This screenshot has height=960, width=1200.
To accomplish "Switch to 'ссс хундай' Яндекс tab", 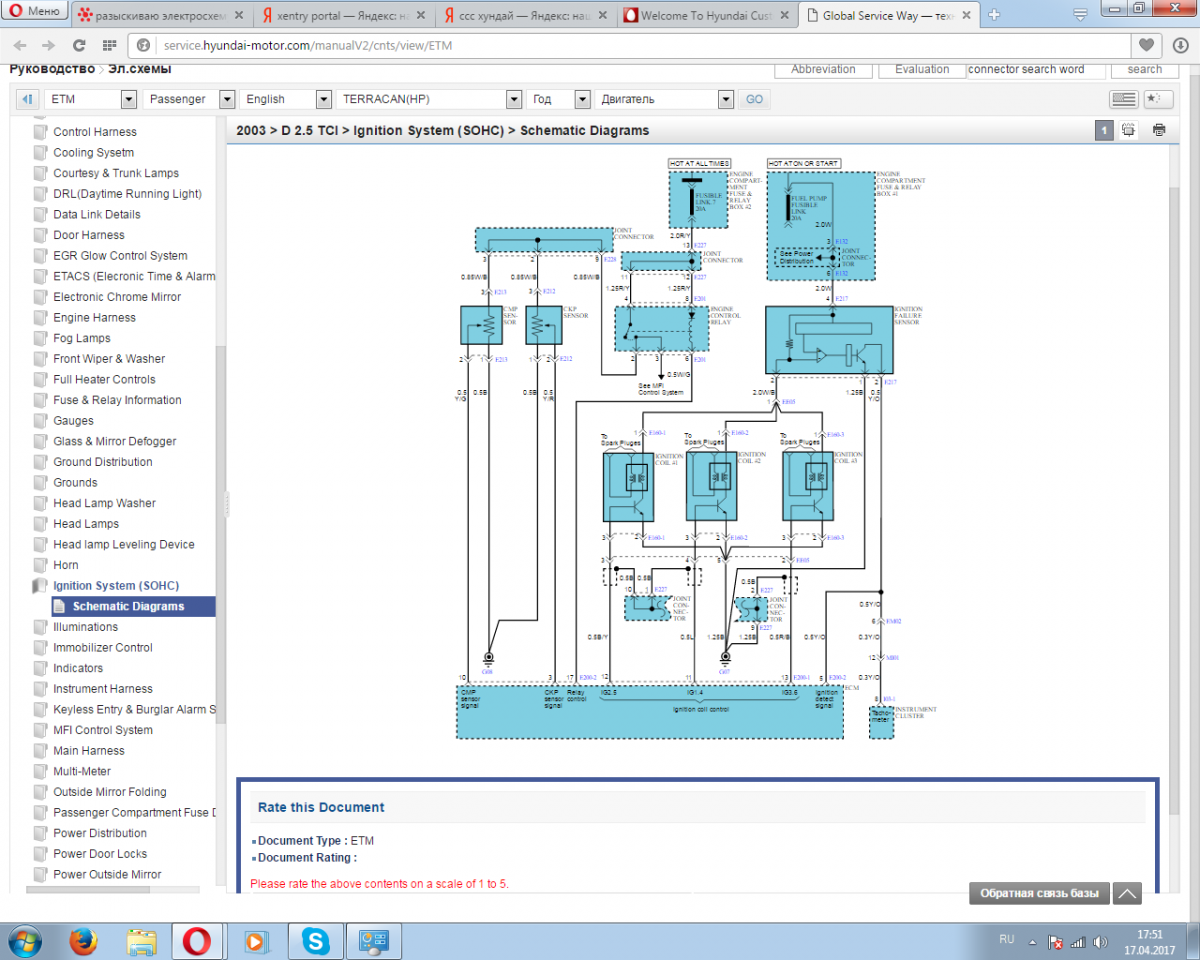I will [526, 15].
